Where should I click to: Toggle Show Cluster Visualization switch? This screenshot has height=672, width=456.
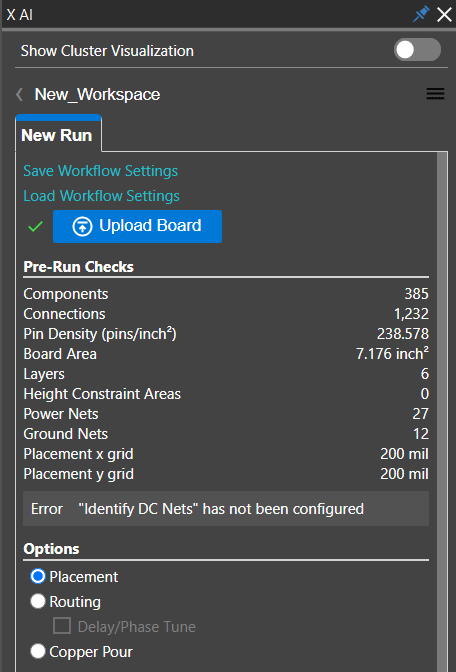click(x=417, y=50)
